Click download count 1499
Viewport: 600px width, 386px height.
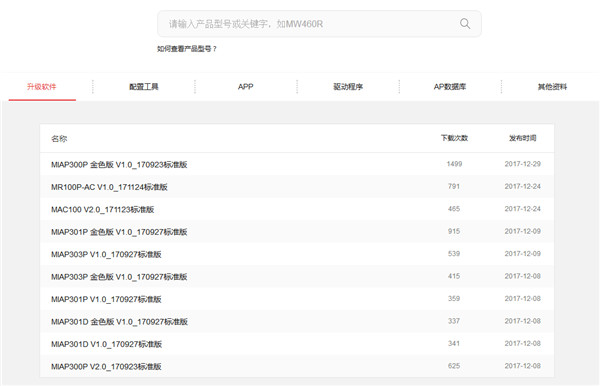tap(454, 164)
